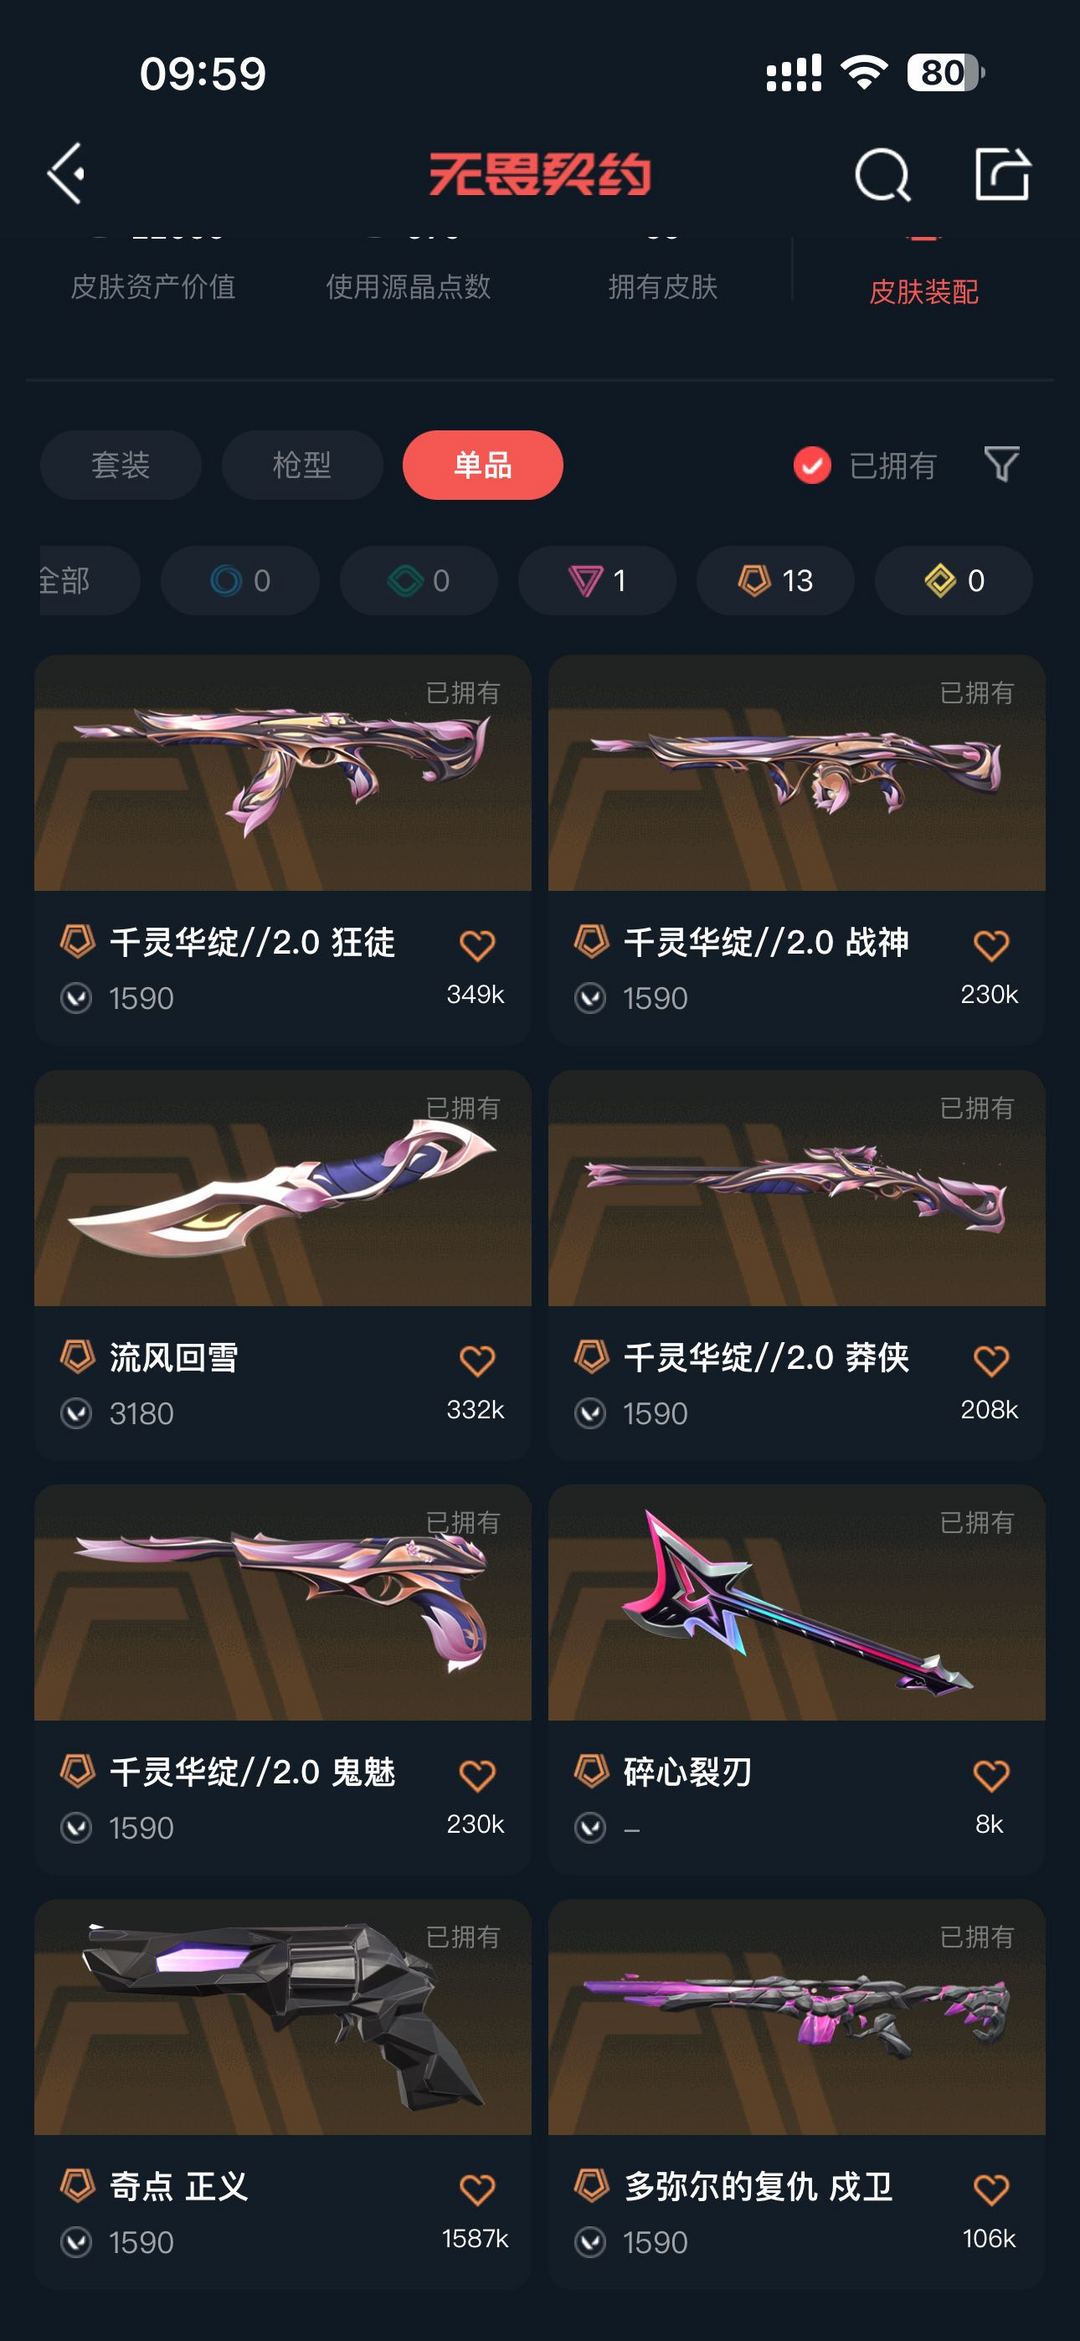Open the 多弥尔的复仇 戍卫 skin image
This screenshot has width=1080, height=2341.
797,2017
